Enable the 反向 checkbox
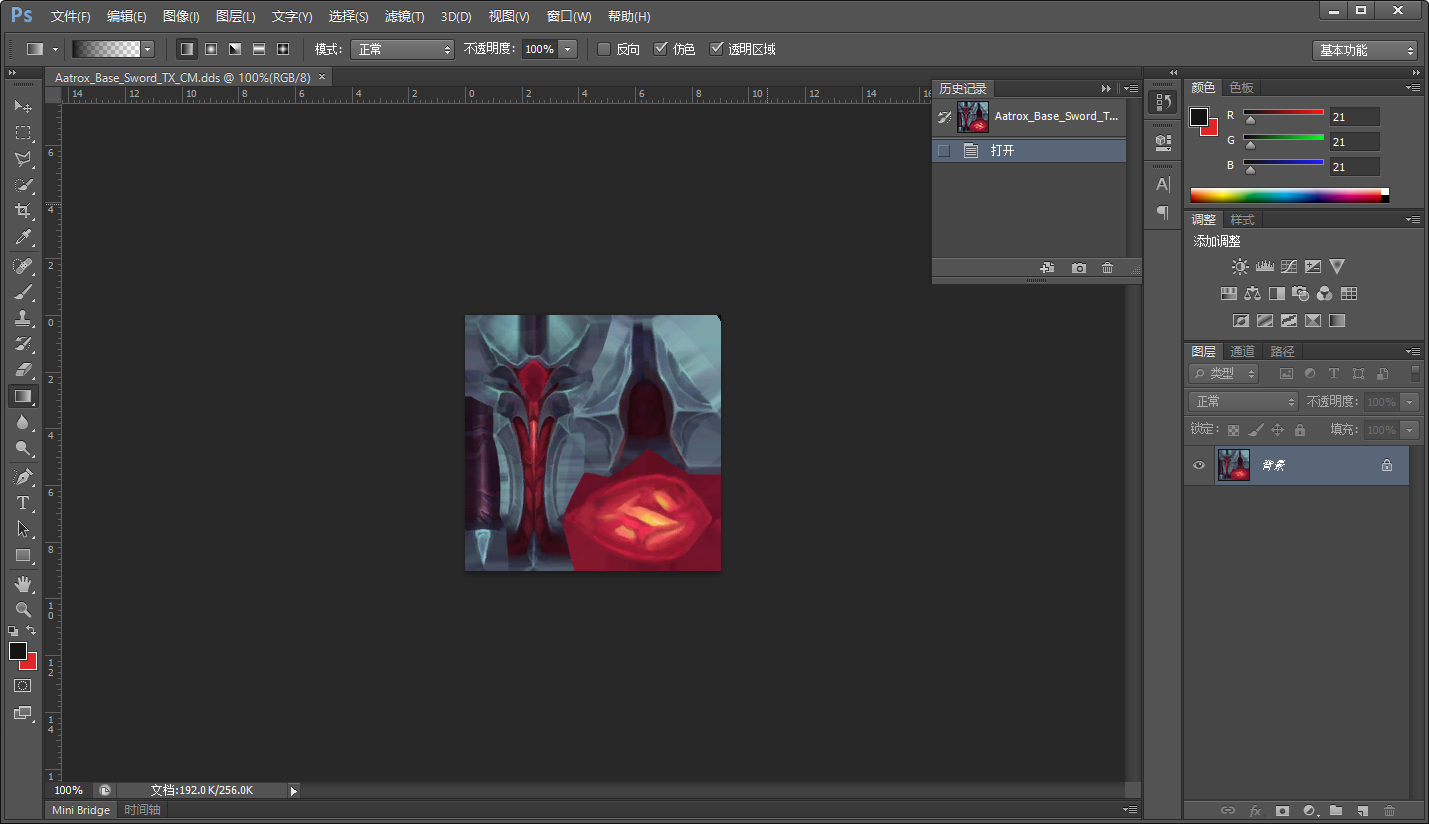 (604, 49)
